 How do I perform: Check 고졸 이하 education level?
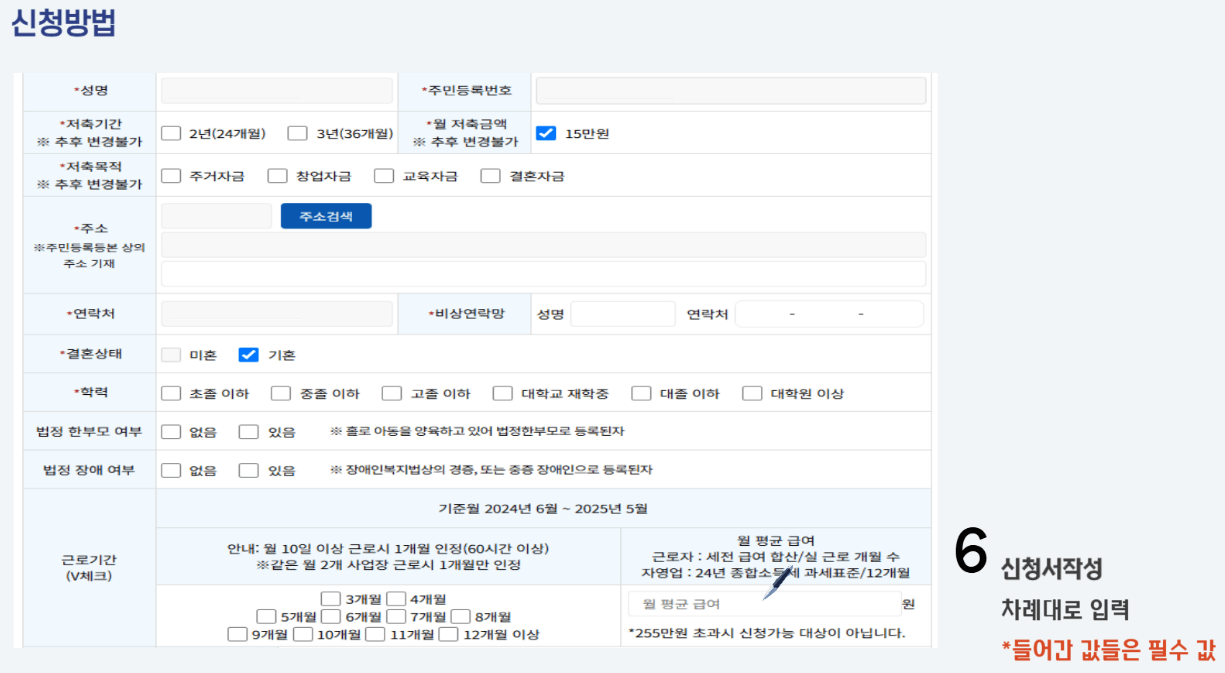coord(392,394)
